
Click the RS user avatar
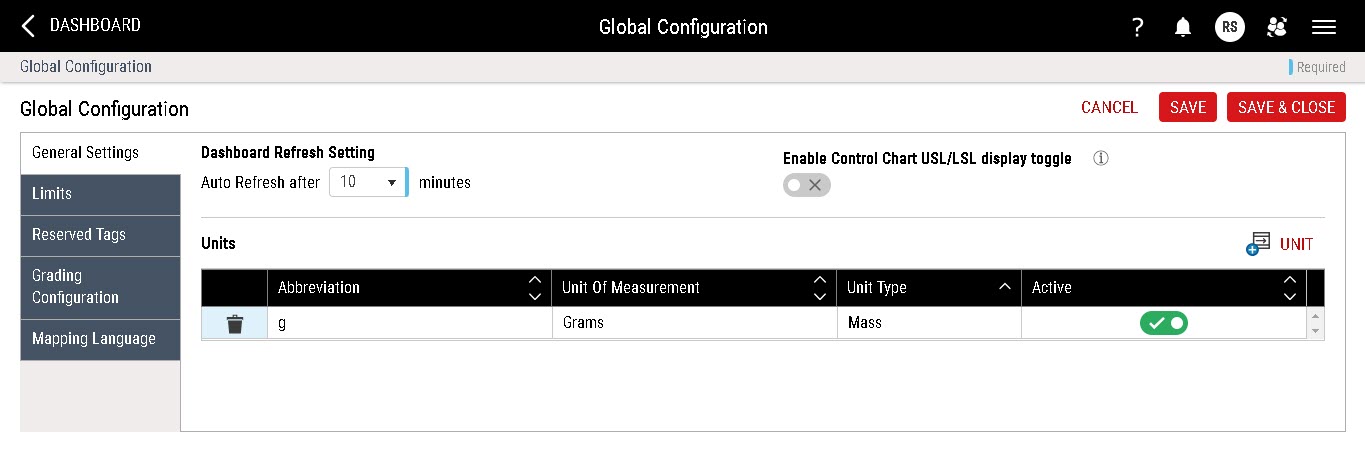(x=1229, y=27)
